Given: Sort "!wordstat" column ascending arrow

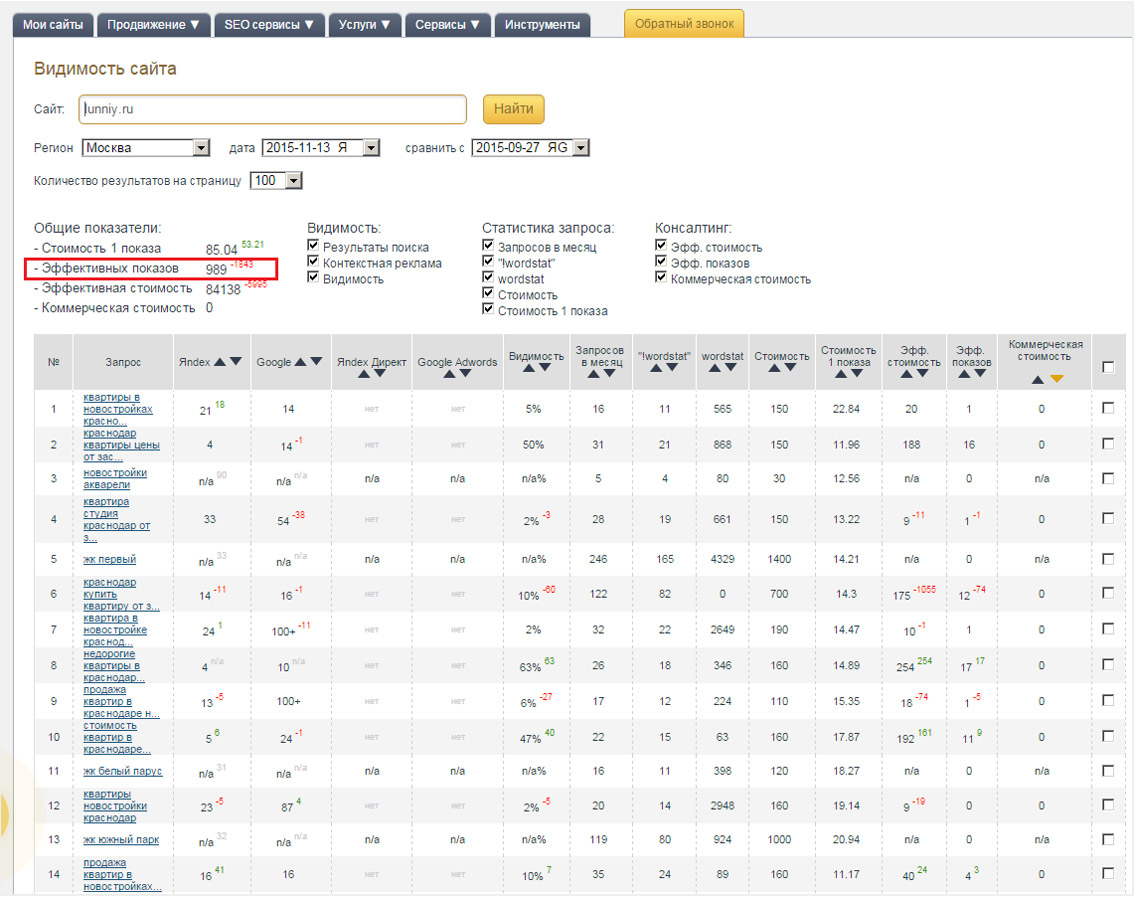Looking at the screenshot, I should pos(657,368).
